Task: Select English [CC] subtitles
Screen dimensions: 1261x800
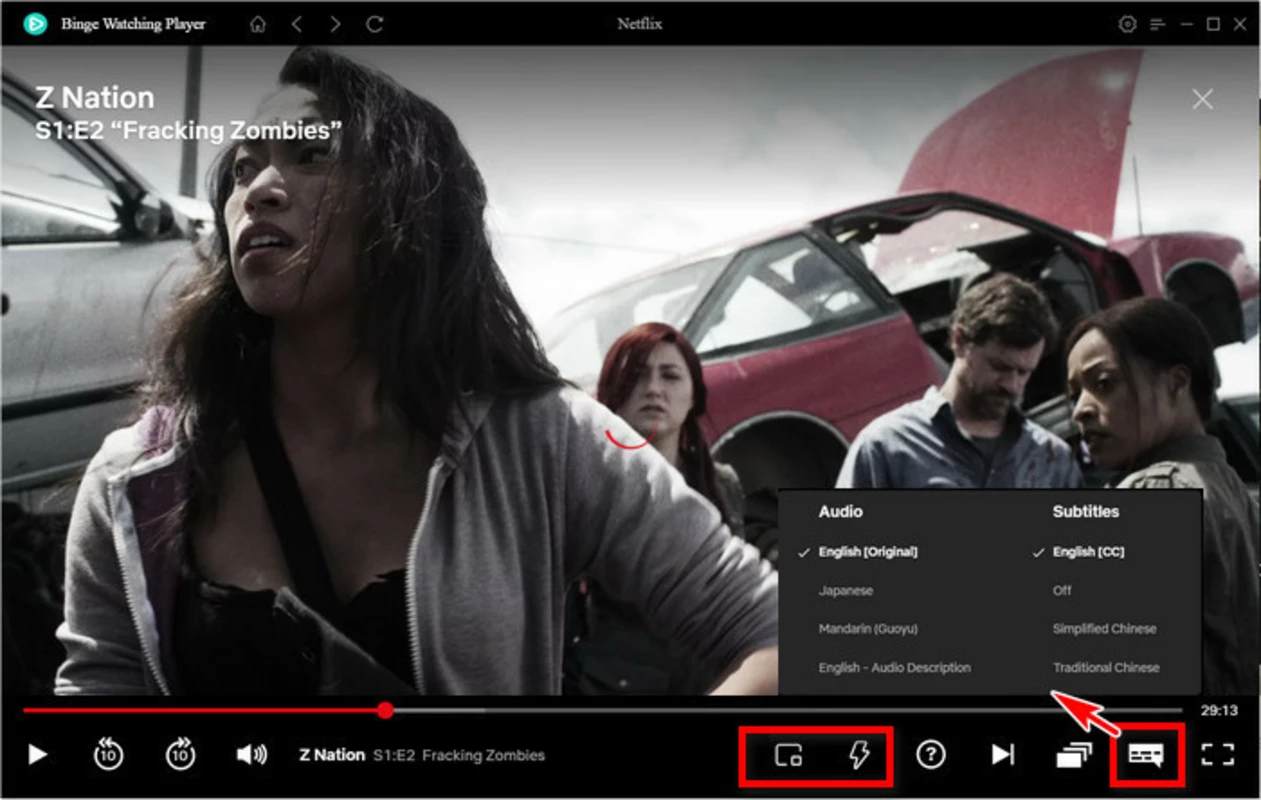Action: [1088, 552]
